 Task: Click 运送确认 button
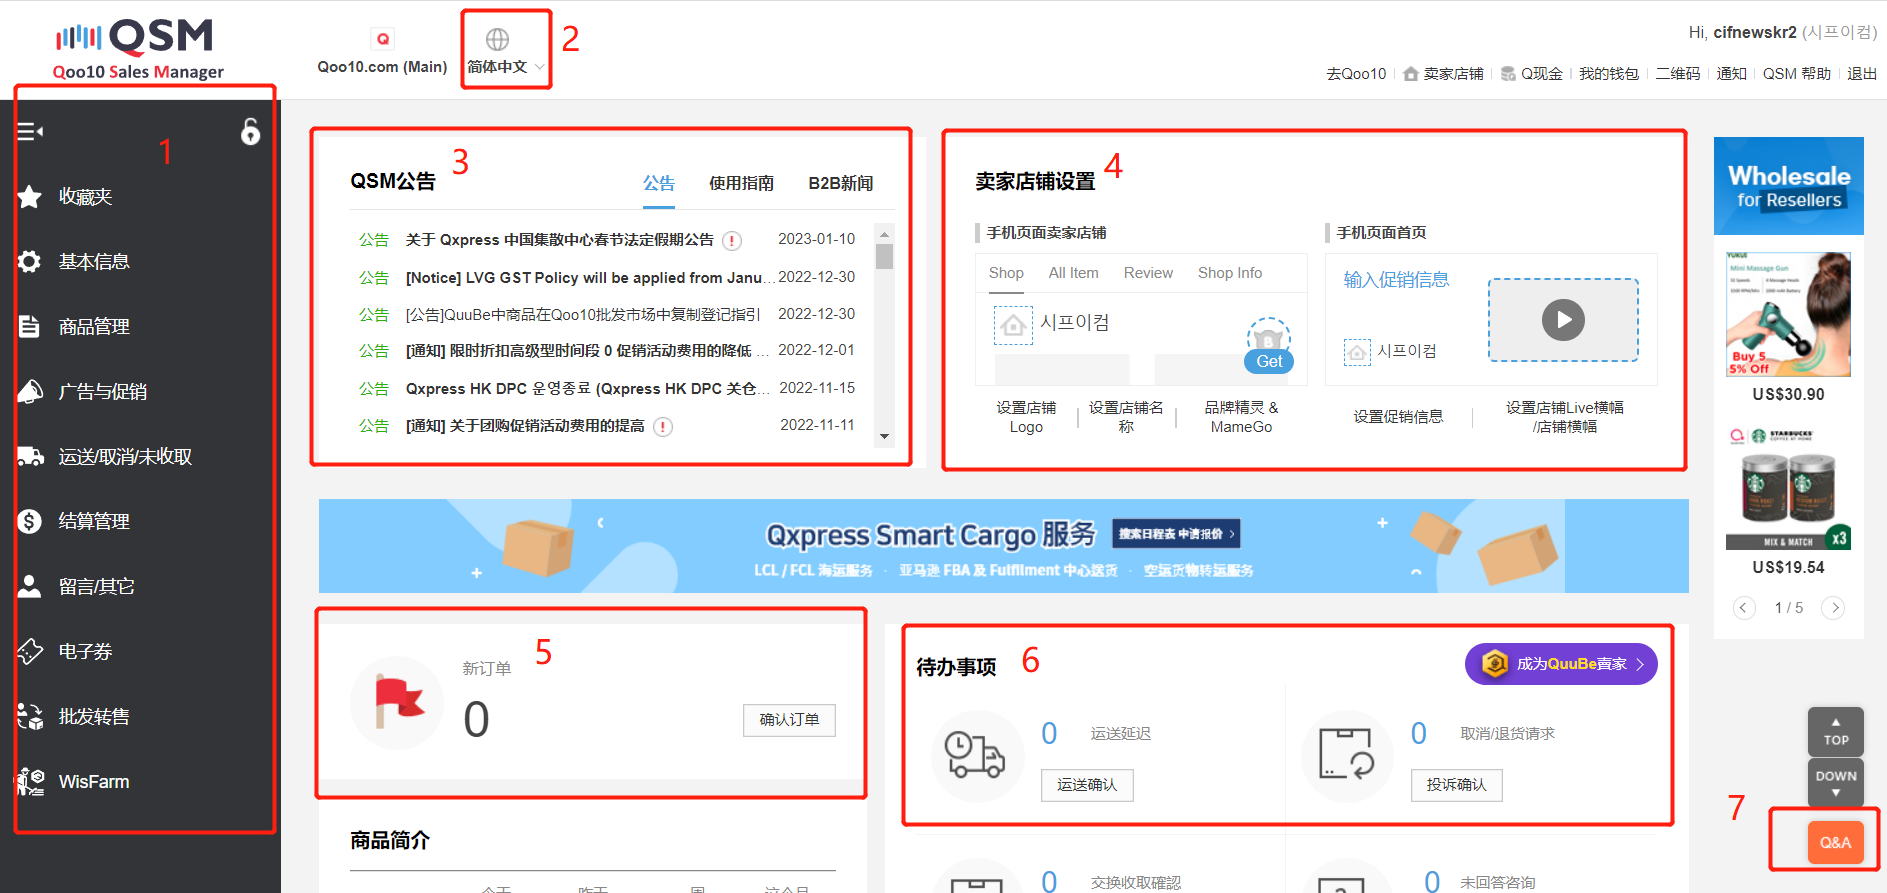(x=1087, y=785)
